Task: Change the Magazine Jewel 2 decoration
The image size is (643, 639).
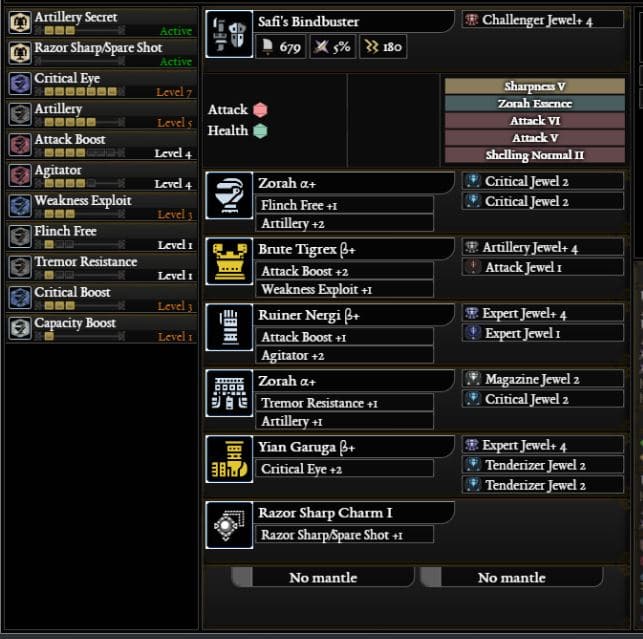Action: (x=543, y=379)
